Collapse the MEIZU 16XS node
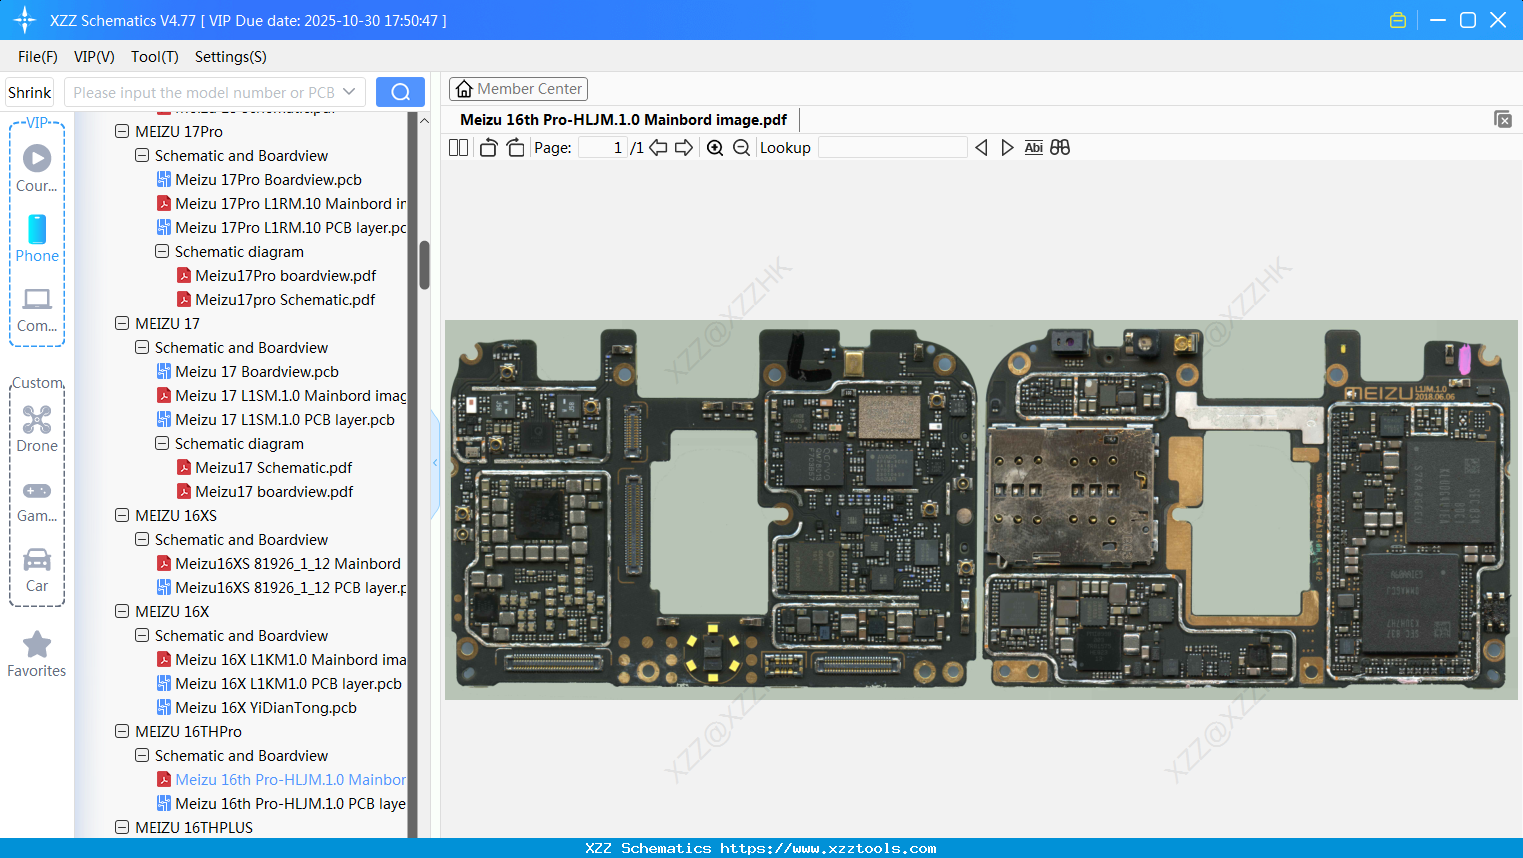Image resolution: width=1523 pixels, height=858 pixels. [x=122, y=515]
